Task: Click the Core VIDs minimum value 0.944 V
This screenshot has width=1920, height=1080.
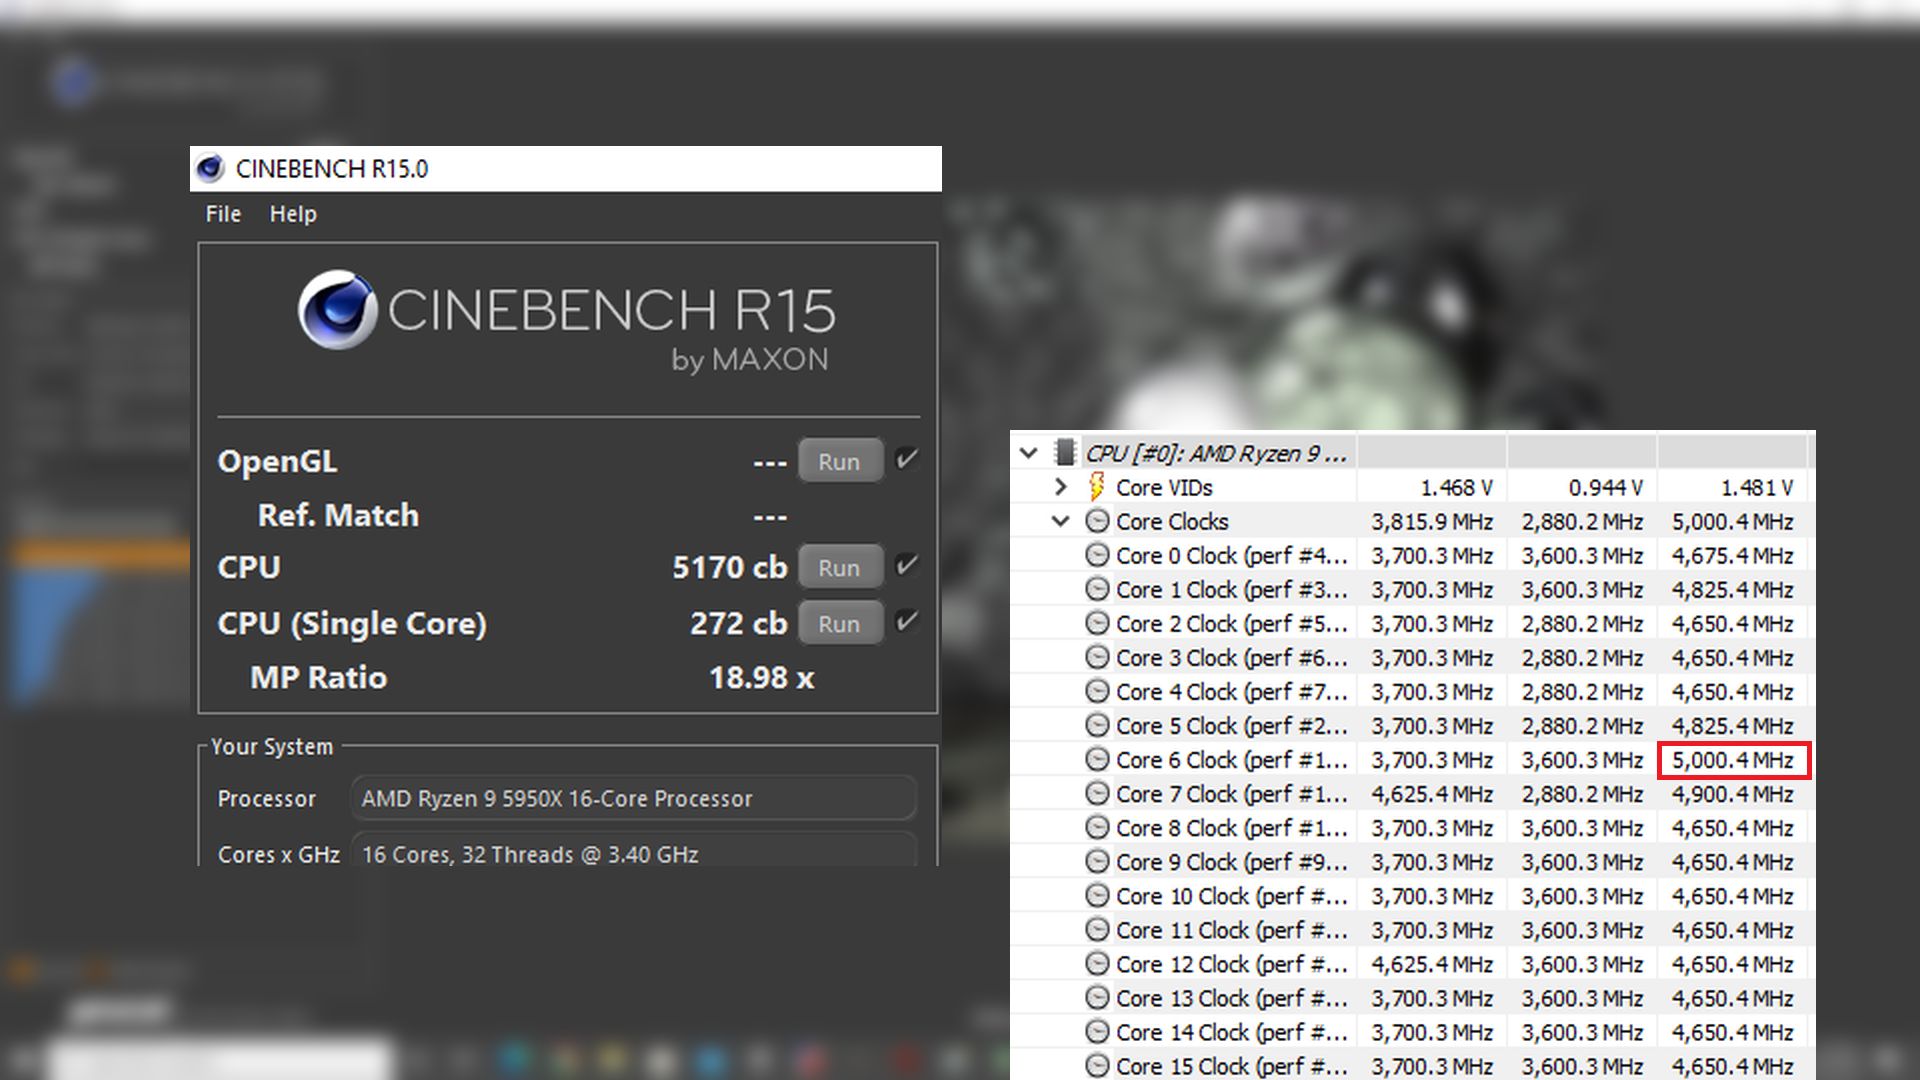Action: click(1606, 488)
